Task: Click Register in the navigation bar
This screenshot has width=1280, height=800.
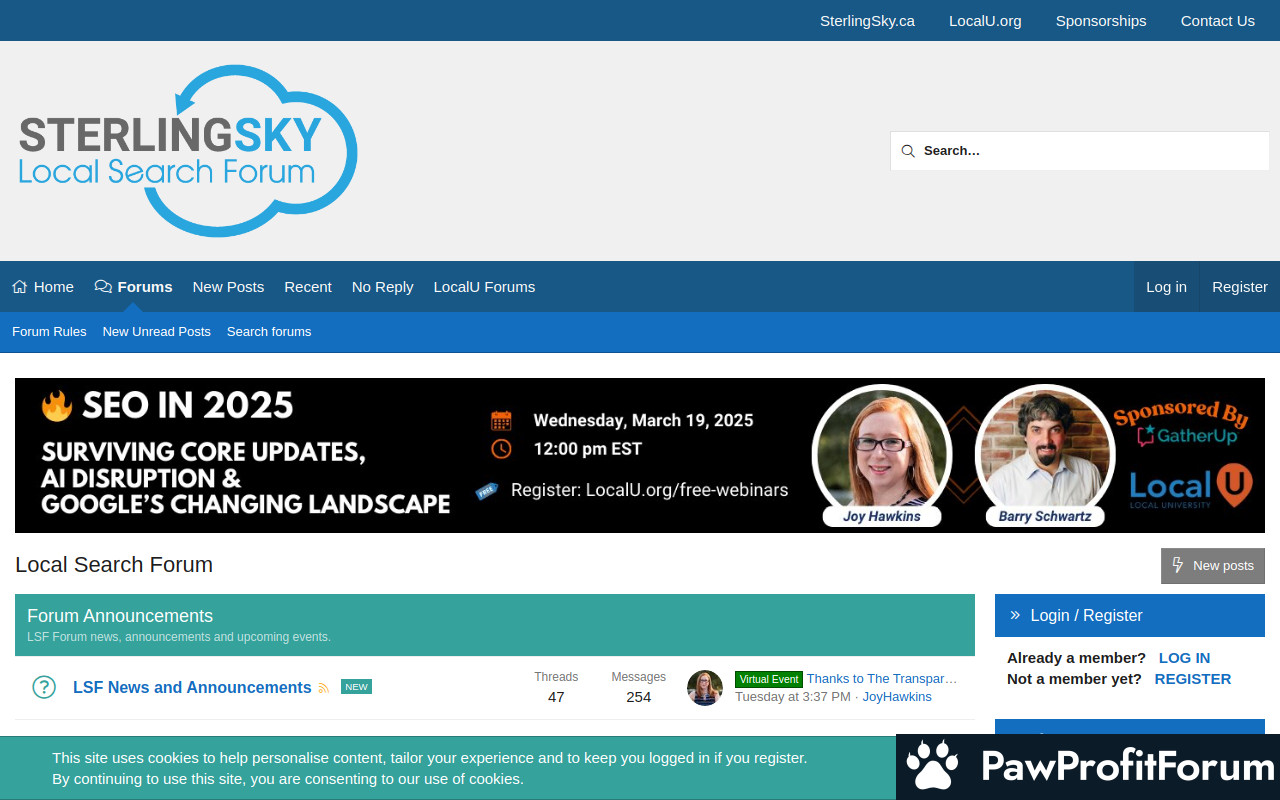Action: (1240, 287)
